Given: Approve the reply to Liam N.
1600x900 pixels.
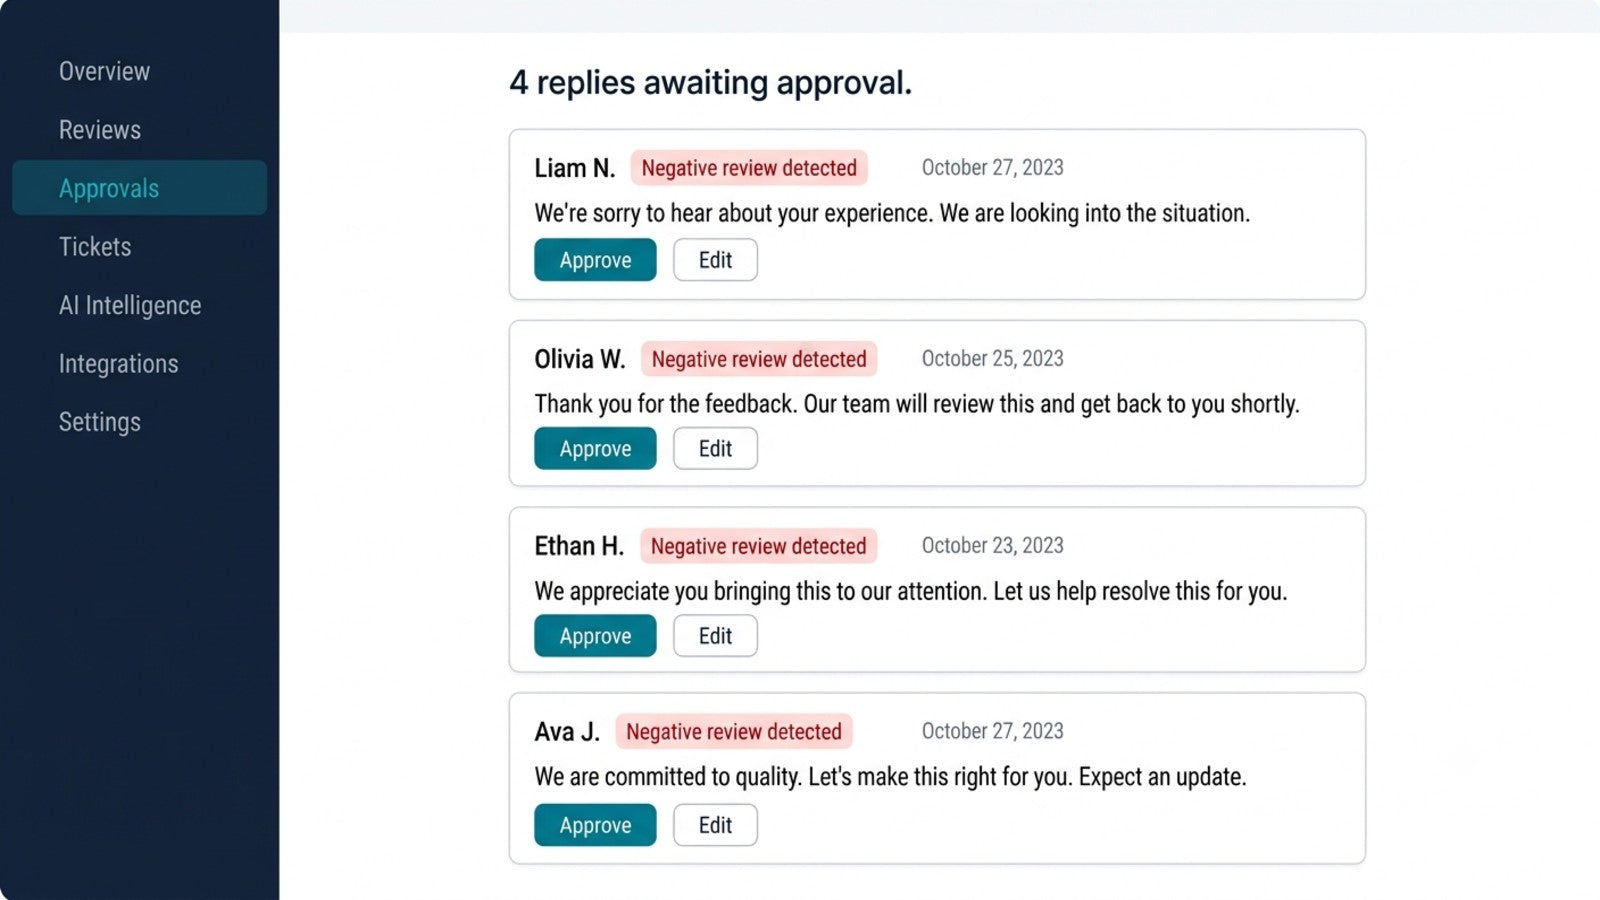Looking at the screenshot, I should tap(595, 260).
